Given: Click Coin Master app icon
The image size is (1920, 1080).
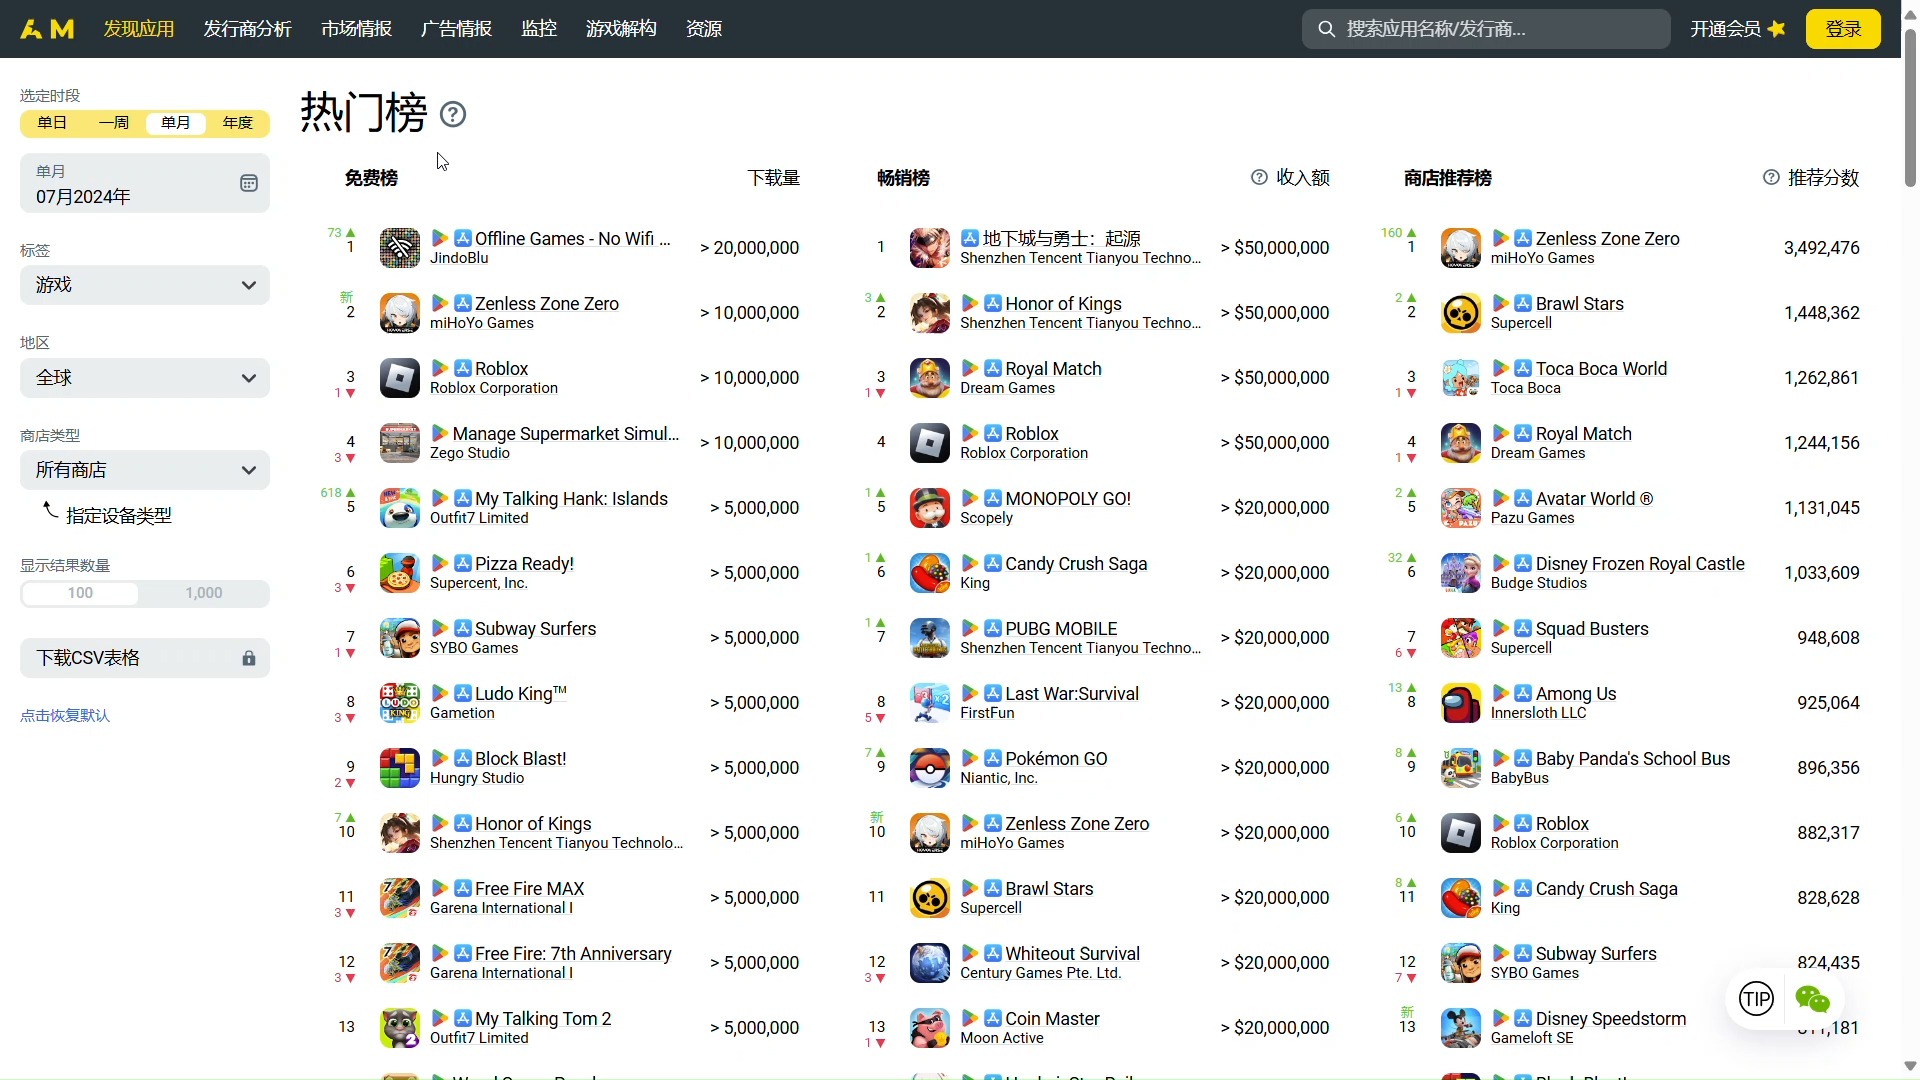Looking at the screenshot, I should (x=930, y=1028).
